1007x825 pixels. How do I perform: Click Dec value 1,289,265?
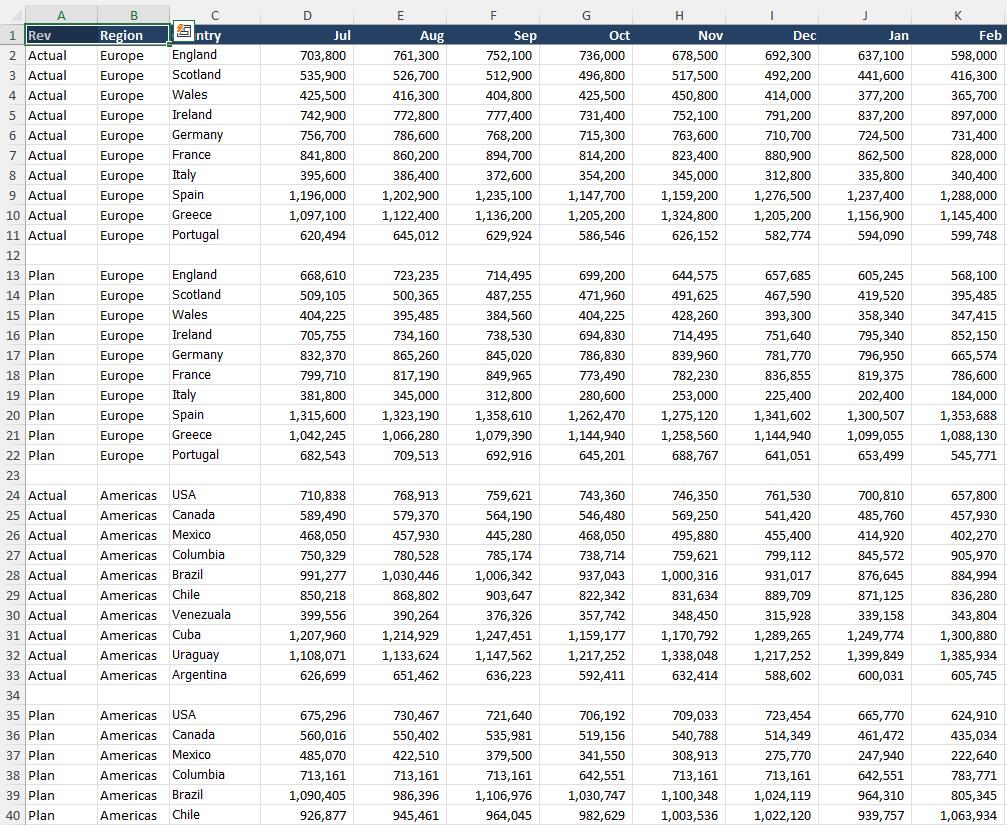(x=772, y=636)
